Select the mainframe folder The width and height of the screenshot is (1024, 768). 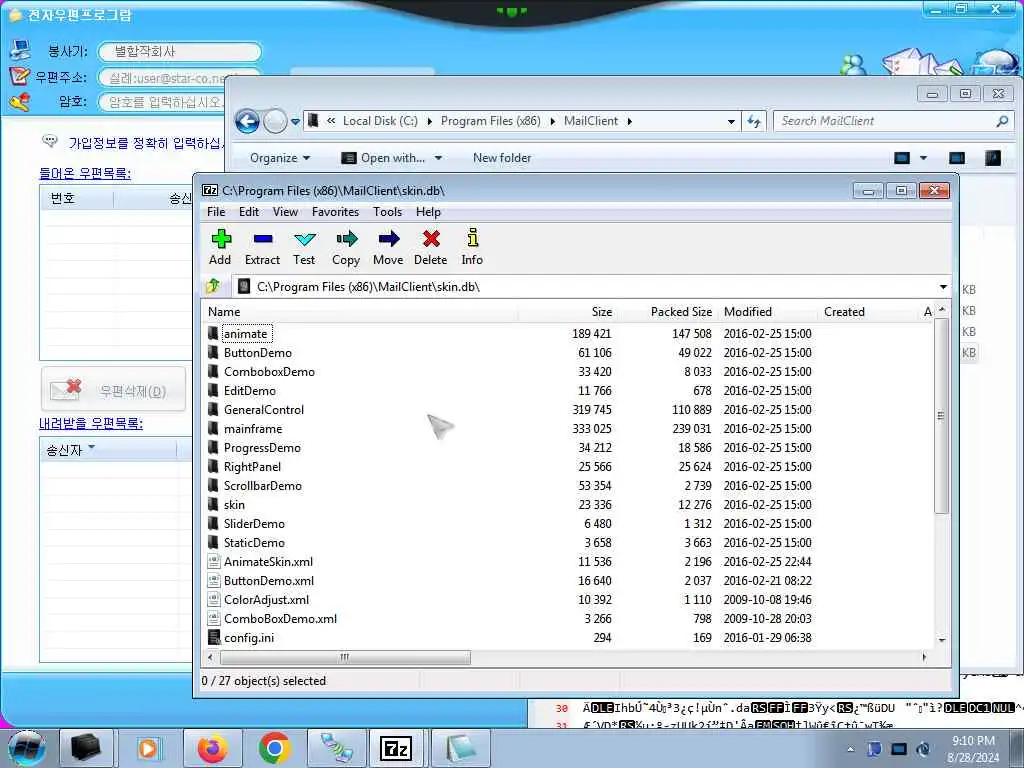253,428
